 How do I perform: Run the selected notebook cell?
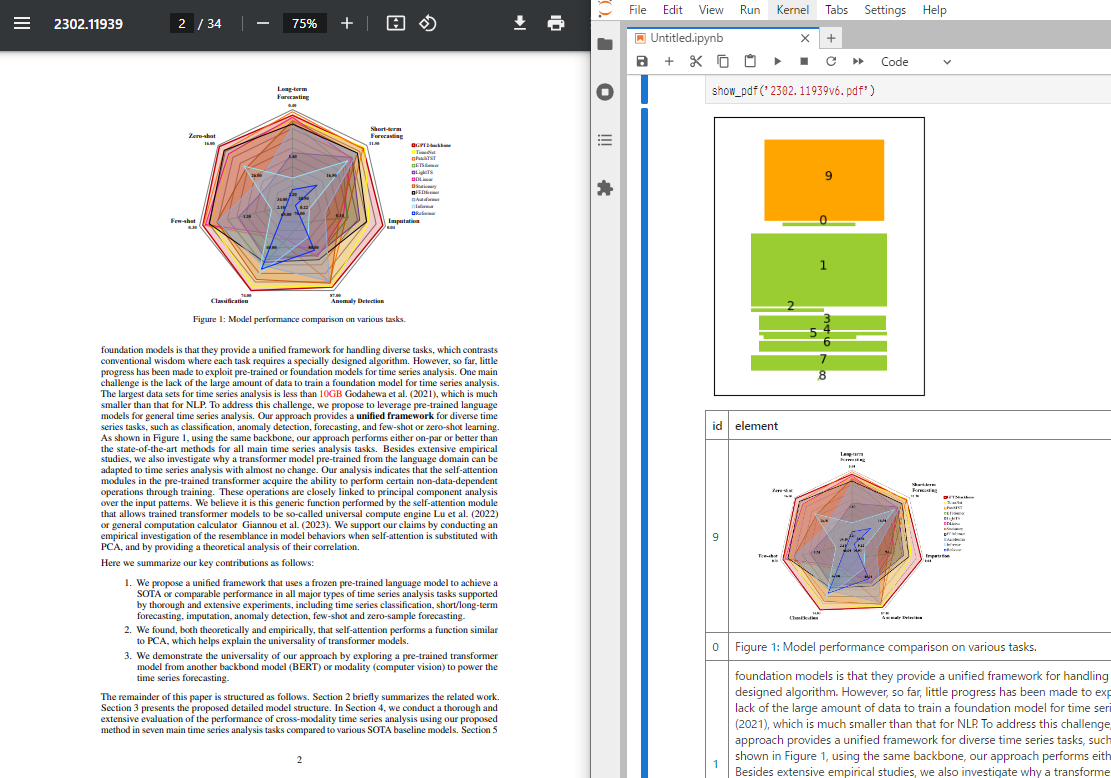pos(777,61)
